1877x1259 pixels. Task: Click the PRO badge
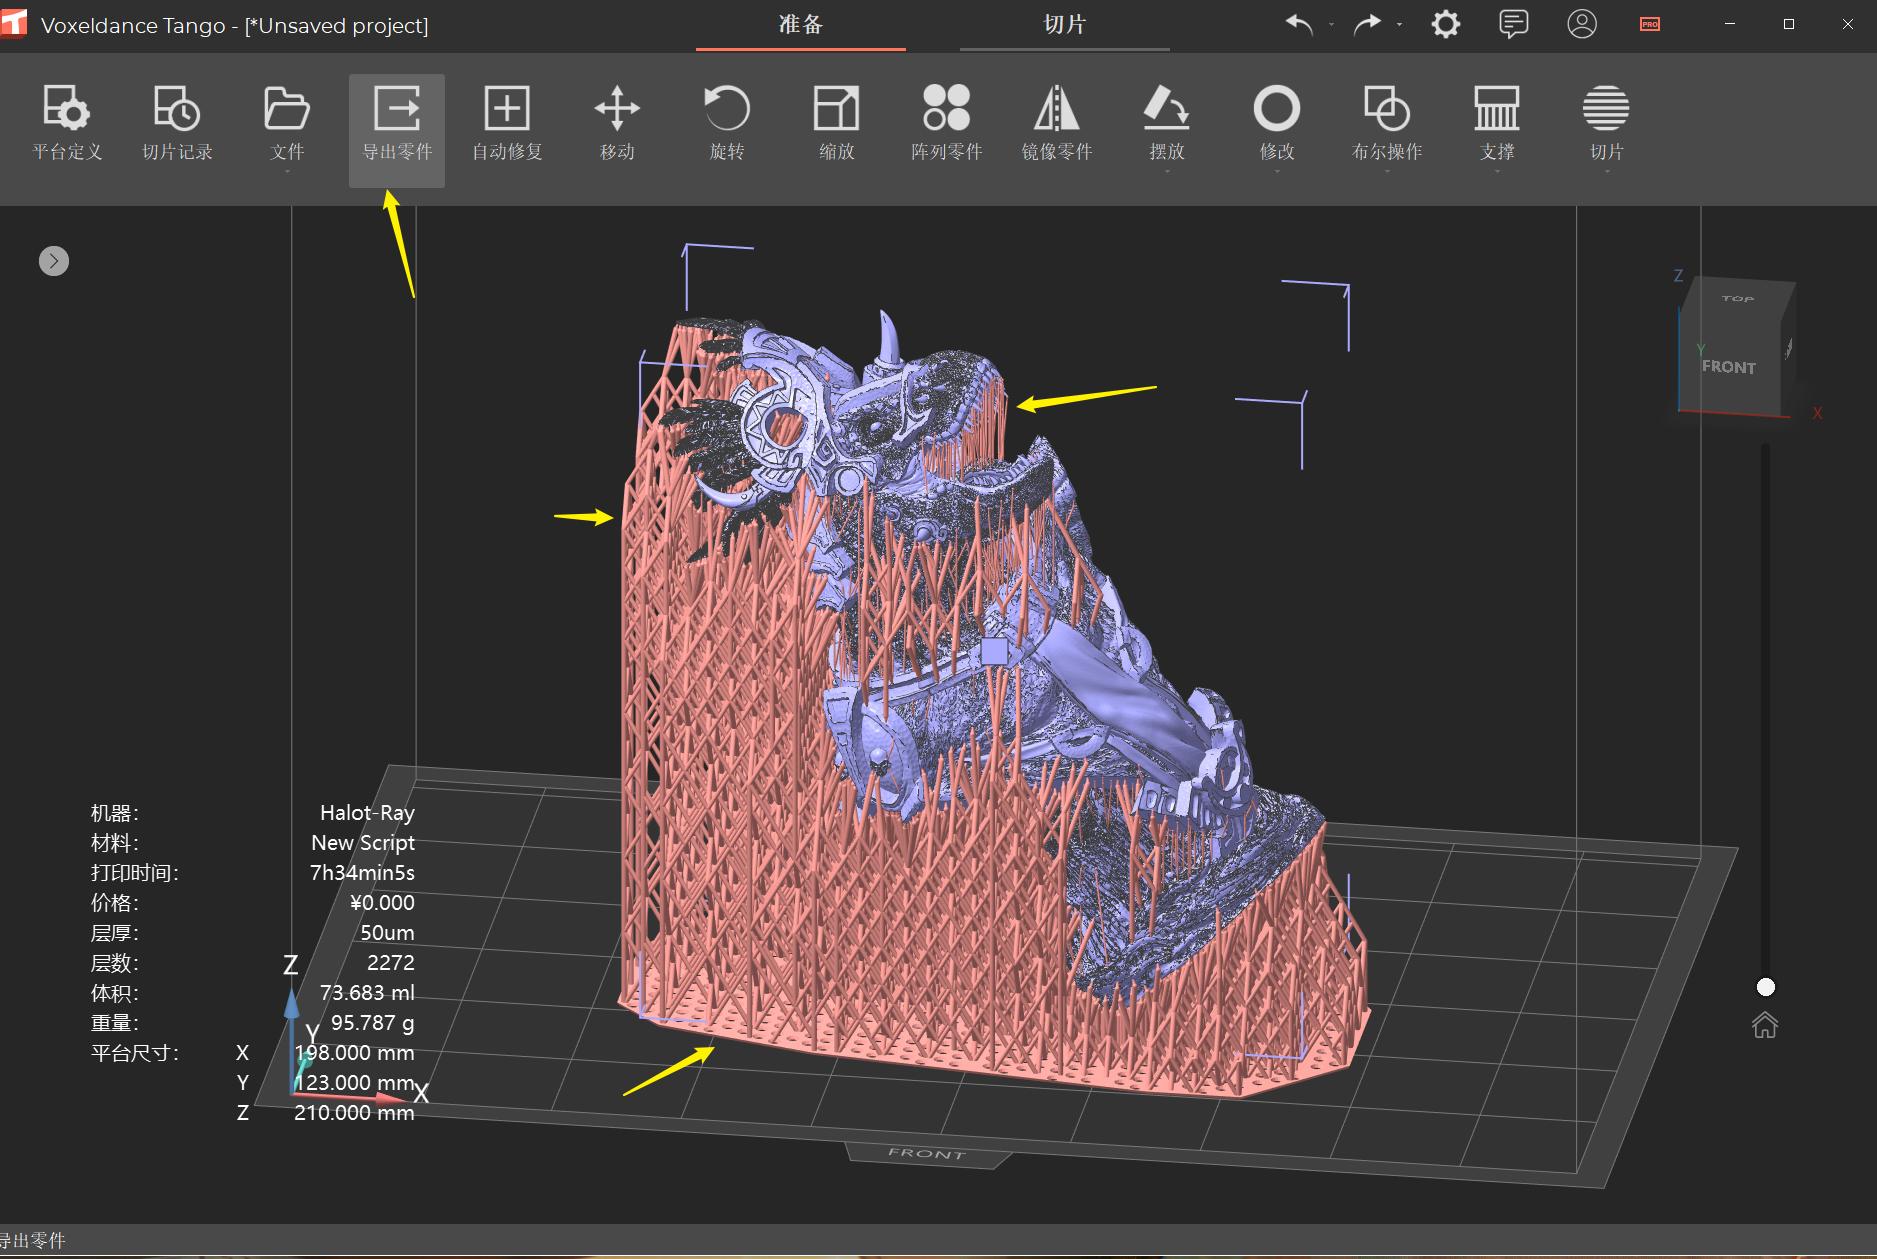1648,24
